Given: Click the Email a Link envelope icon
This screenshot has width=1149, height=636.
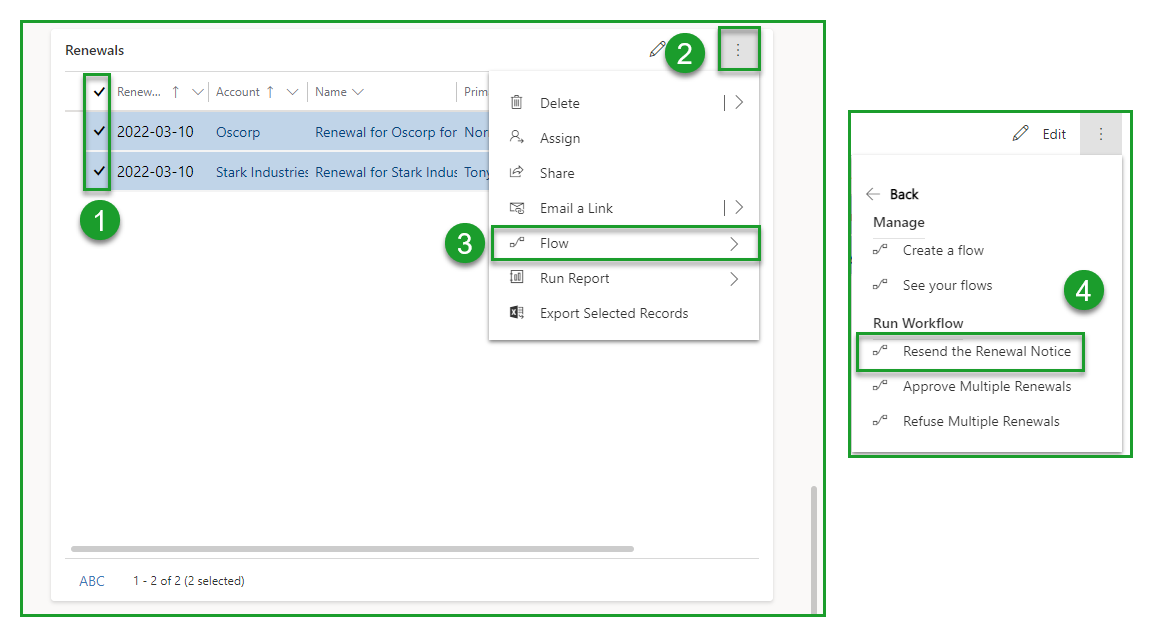Looking at the screenshot, I should [516, 207].
